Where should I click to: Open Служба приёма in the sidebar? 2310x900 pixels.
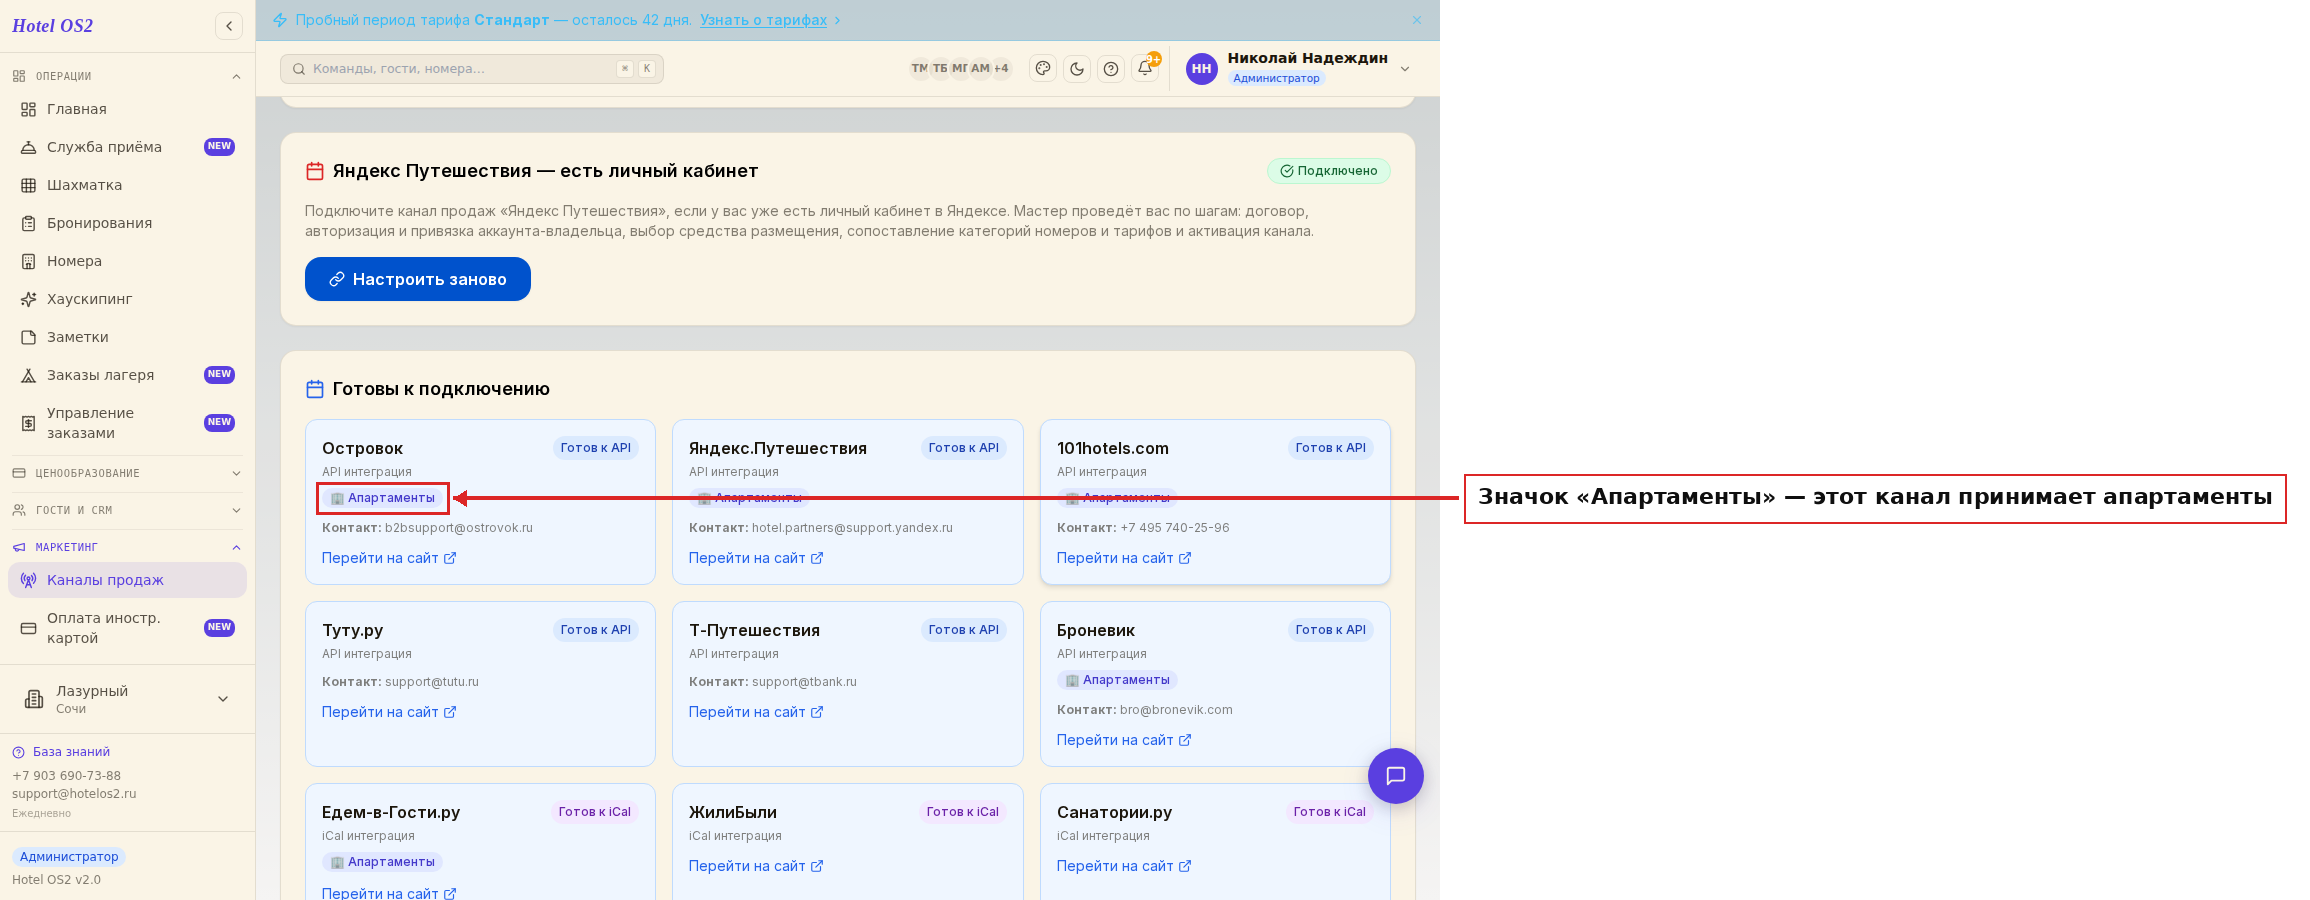(127, 147)
